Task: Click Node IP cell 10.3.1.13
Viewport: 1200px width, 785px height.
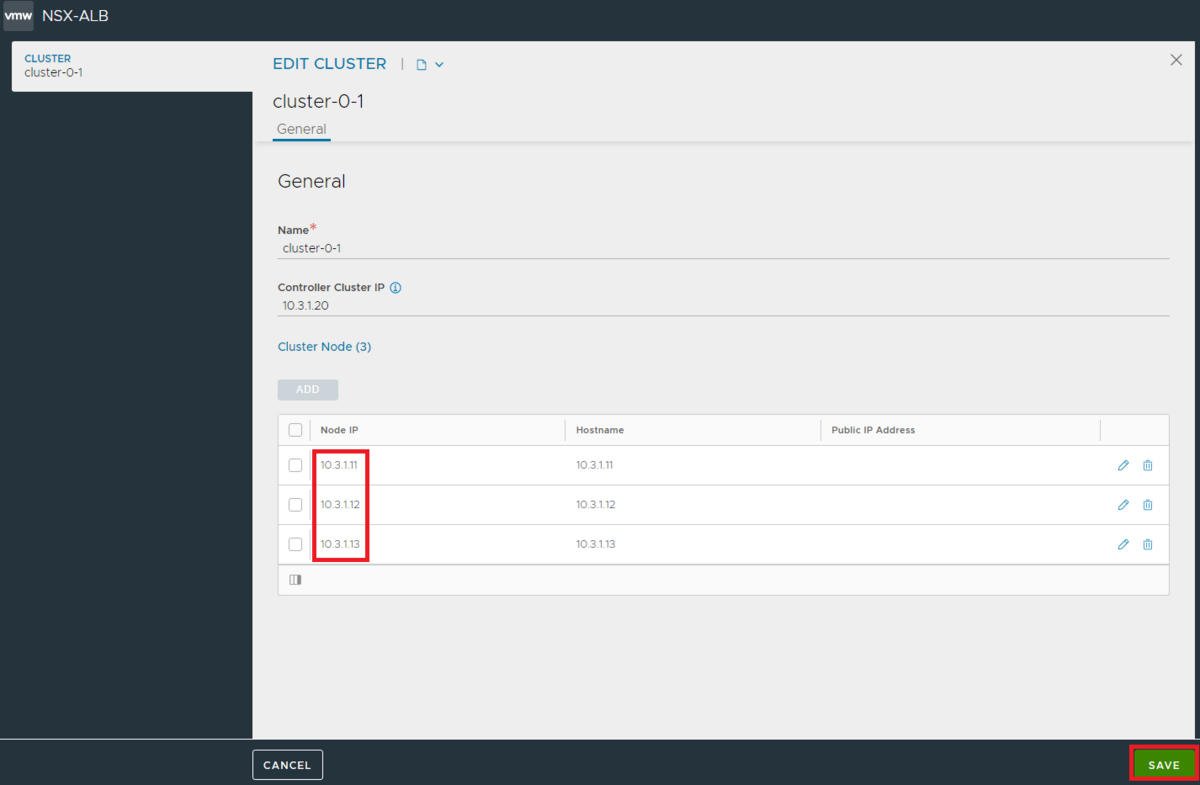Action: pos(340,544)
